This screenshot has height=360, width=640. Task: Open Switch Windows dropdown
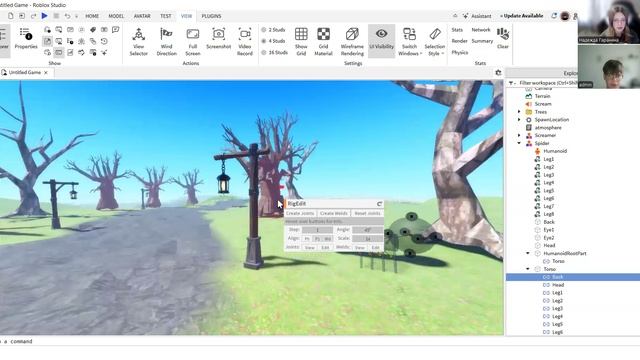tap(409, 42)
